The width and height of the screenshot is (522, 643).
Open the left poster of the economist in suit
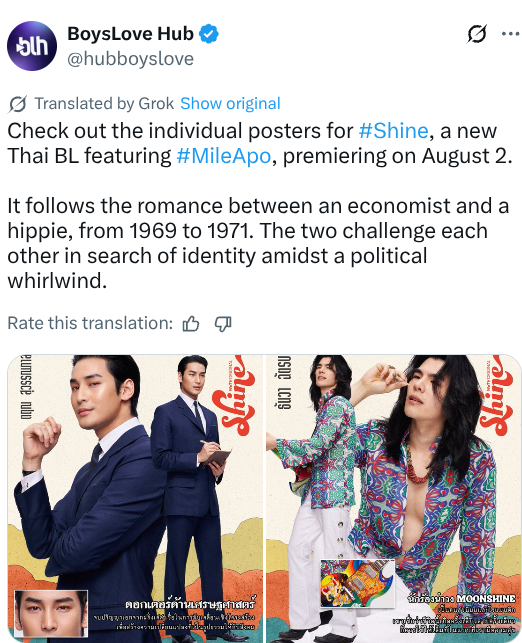(x=135, y=498)
